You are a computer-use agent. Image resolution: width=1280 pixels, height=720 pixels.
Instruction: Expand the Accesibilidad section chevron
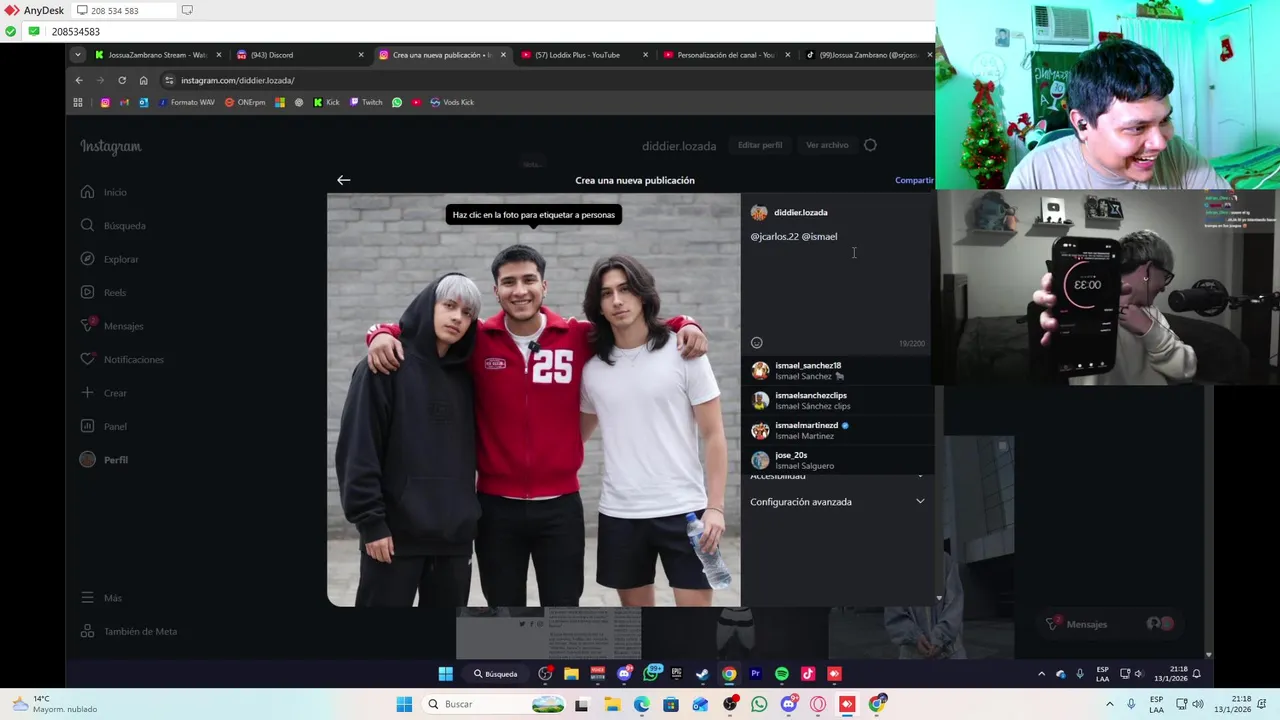click(x=920, y=476)
